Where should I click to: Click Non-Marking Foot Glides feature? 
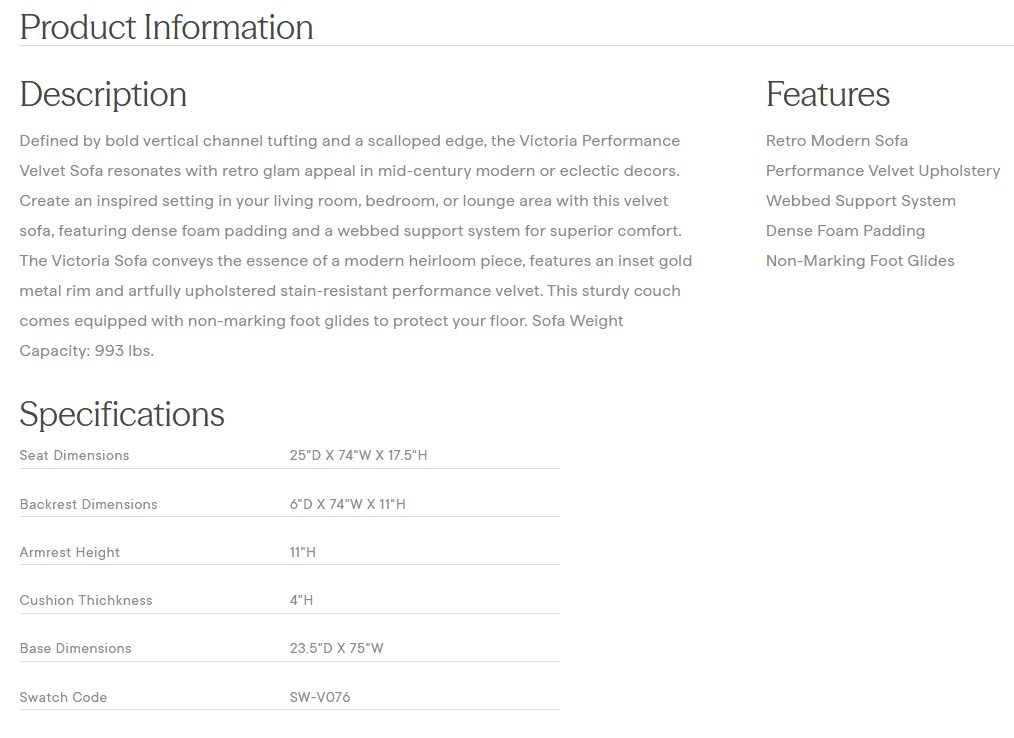(x=859, y=261)
